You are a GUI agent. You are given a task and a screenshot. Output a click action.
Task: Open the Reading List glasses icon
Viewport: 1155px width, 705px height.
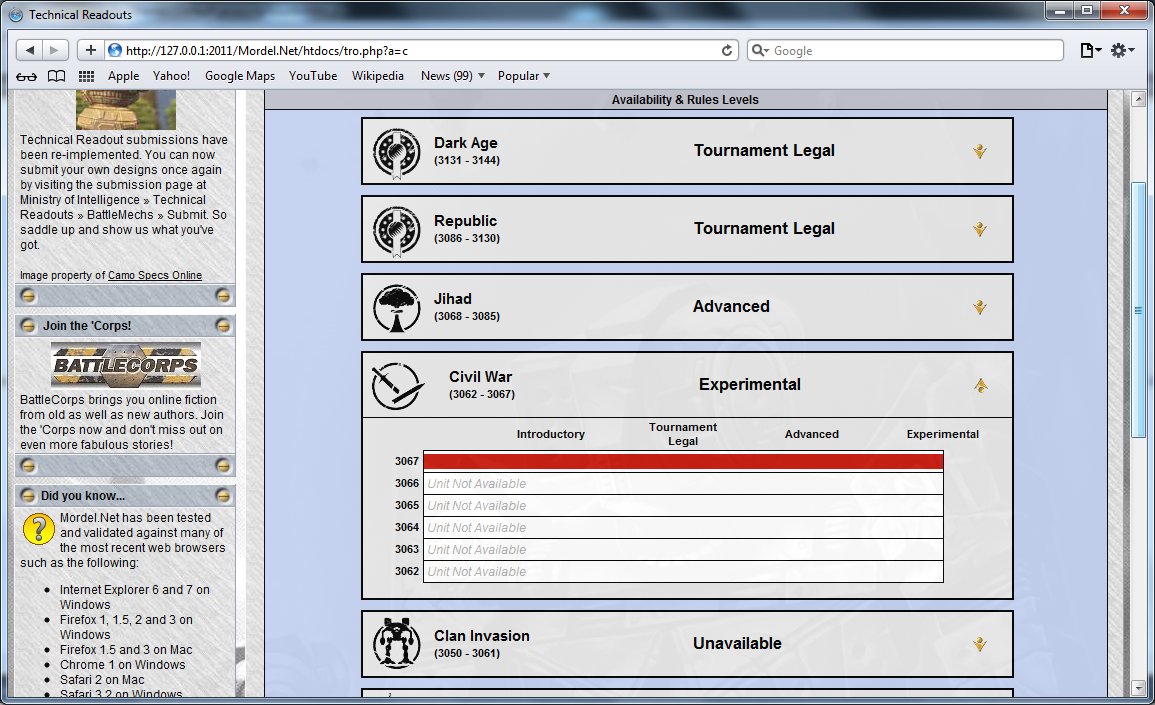click(27, 76)
